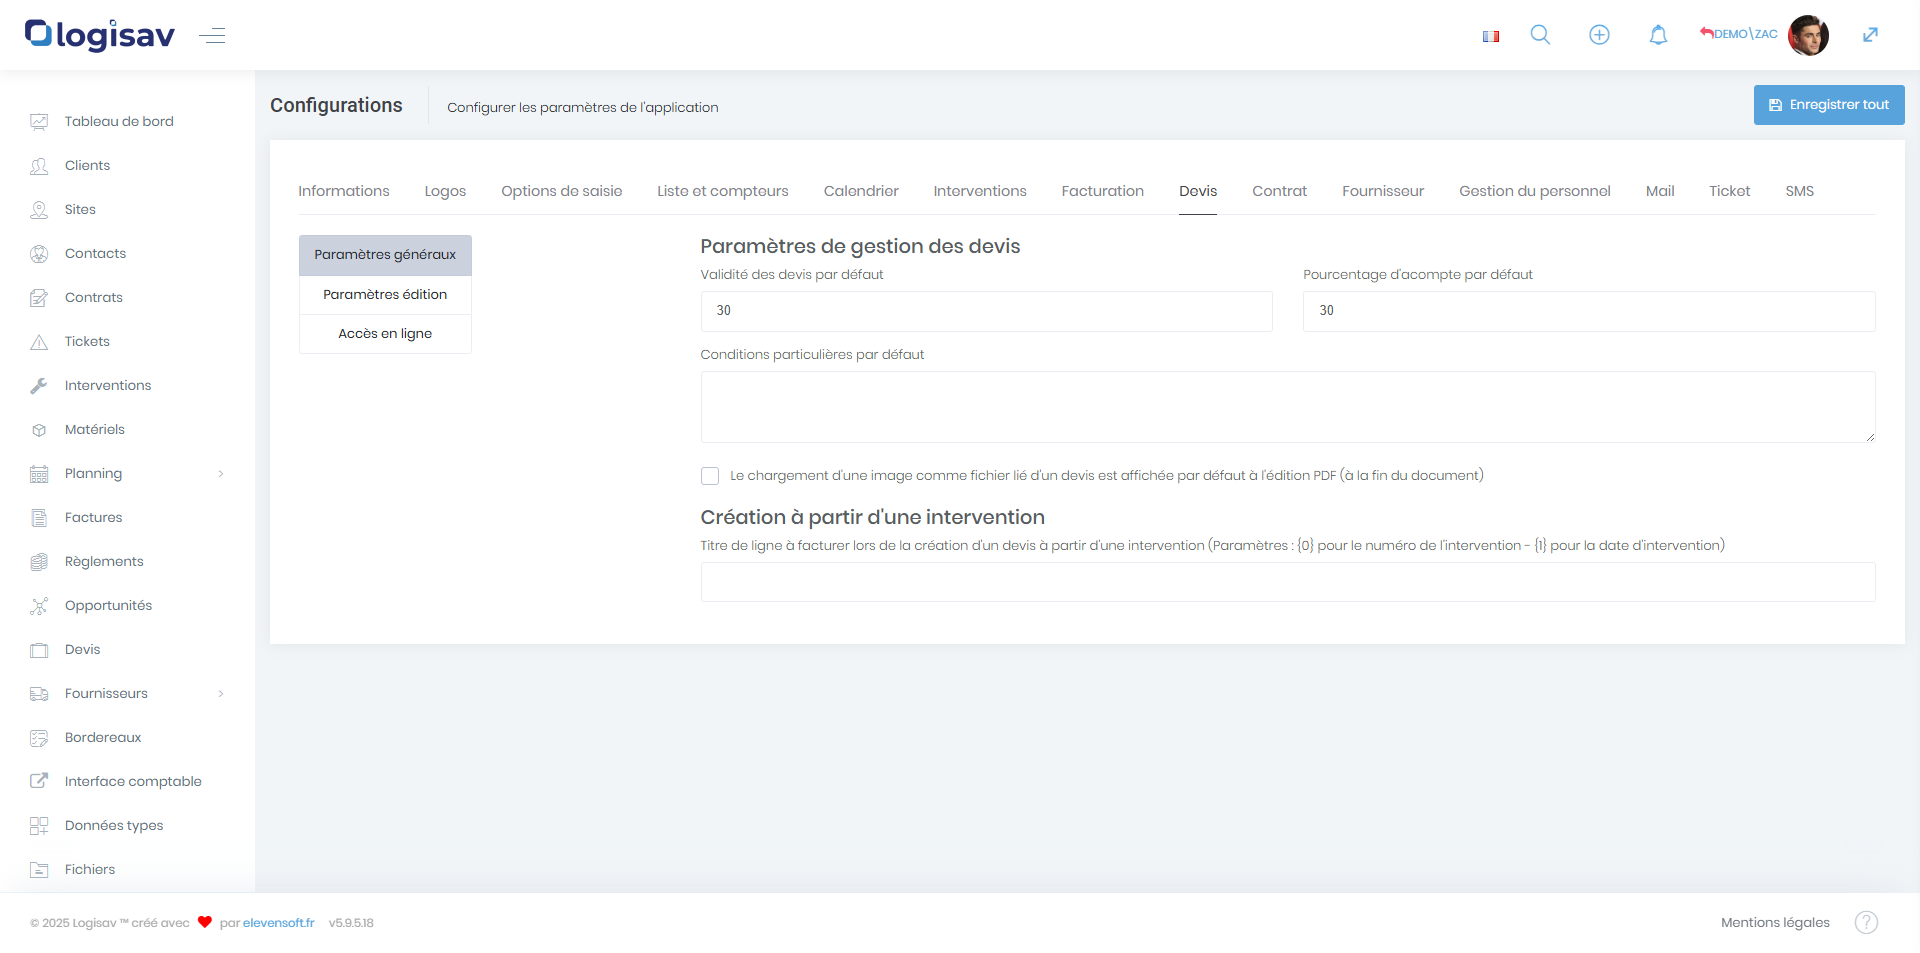Viewport: 1920px width, 953px height.
Task: Open the help question mark icon
Action: tap(1866, 922)
